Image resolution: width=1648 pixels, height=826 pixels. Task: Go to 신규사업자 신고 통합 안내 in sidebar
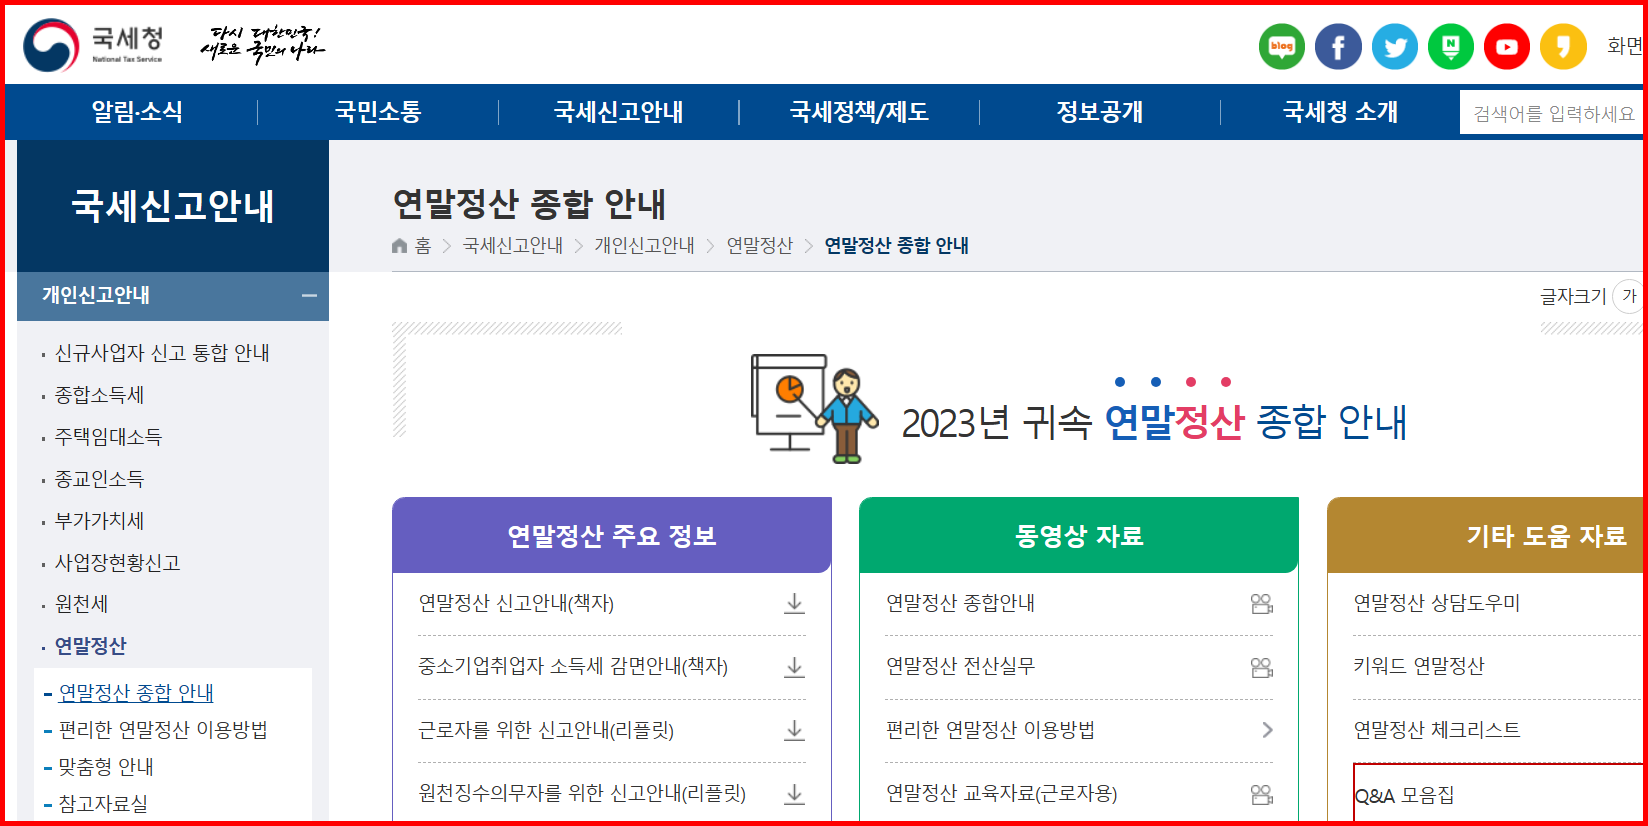pos(162,353)
